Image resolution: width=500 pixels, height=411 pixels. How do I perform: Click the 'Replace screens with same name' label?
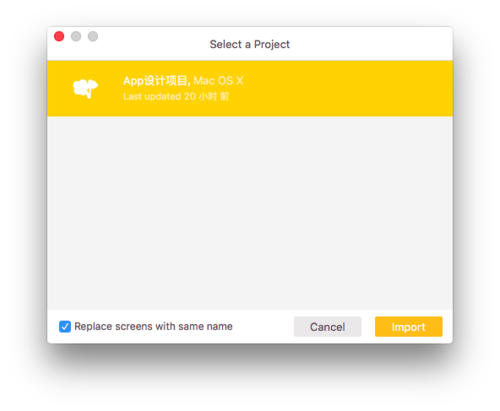pos(153,326)
